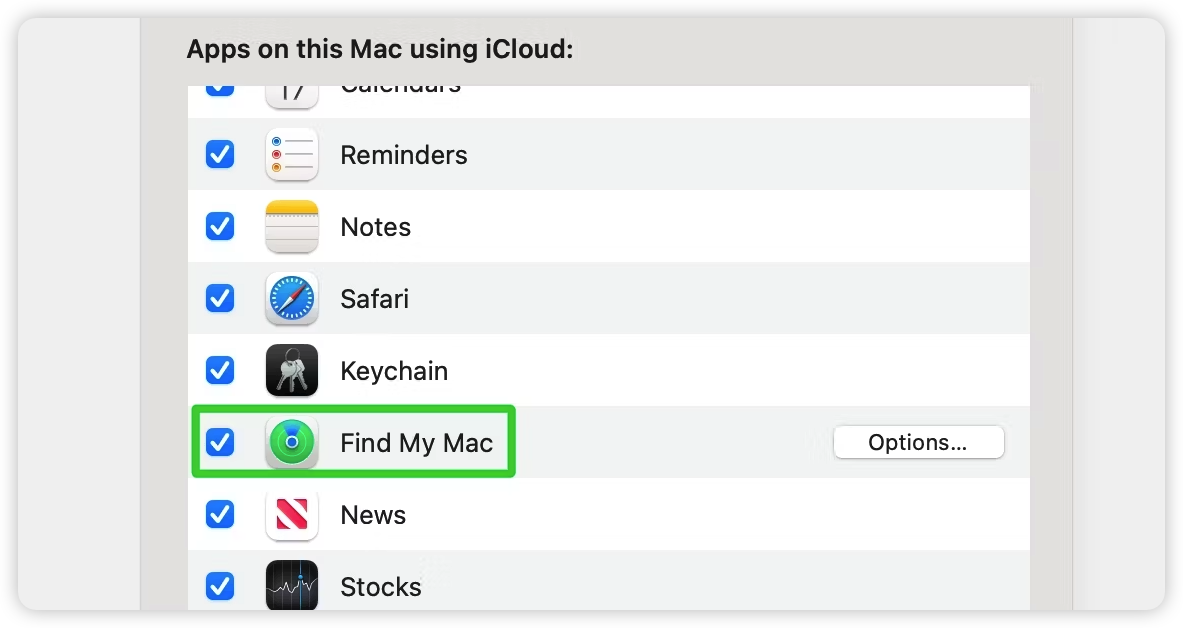Click the yellow Notes app icon
This screenshot has width=1183, height=628.
pyautogui.click(x=292, y=226)
